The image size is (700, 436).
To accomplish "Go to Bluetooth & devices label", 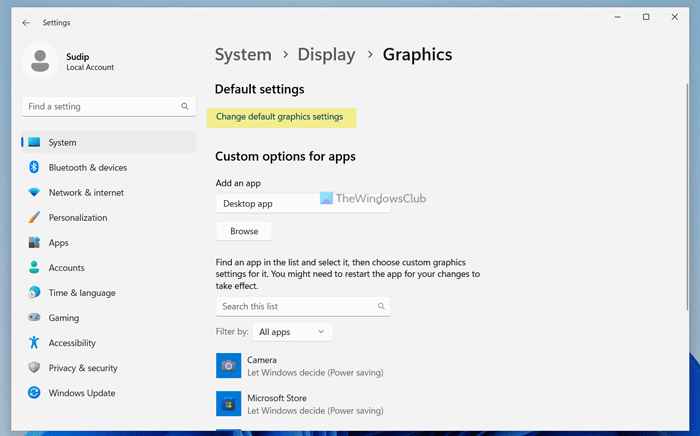I will click(88, 167).
